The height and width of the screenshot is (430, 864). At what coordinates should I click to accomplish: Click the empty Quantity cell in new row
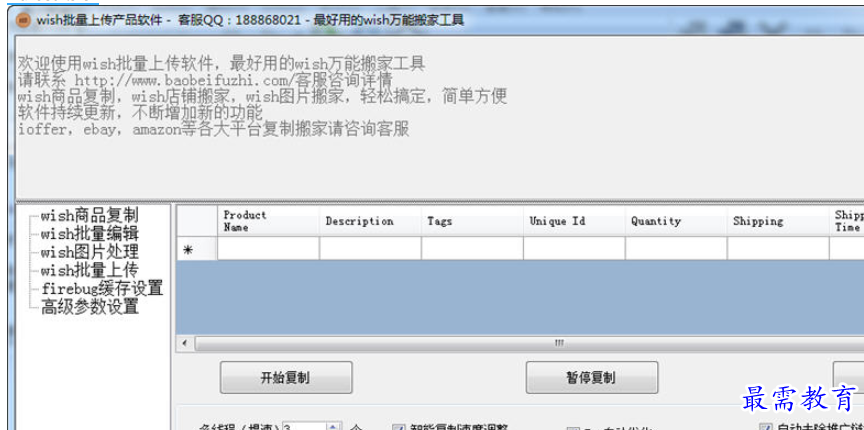click(x=676, y=249)
